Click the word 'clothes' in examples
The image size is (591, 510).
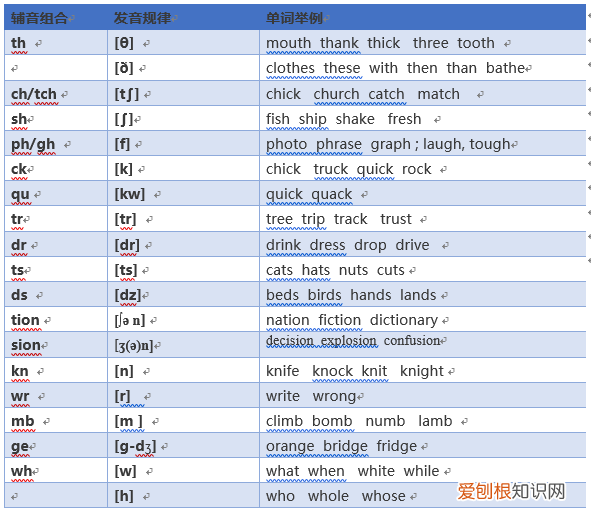290,68
